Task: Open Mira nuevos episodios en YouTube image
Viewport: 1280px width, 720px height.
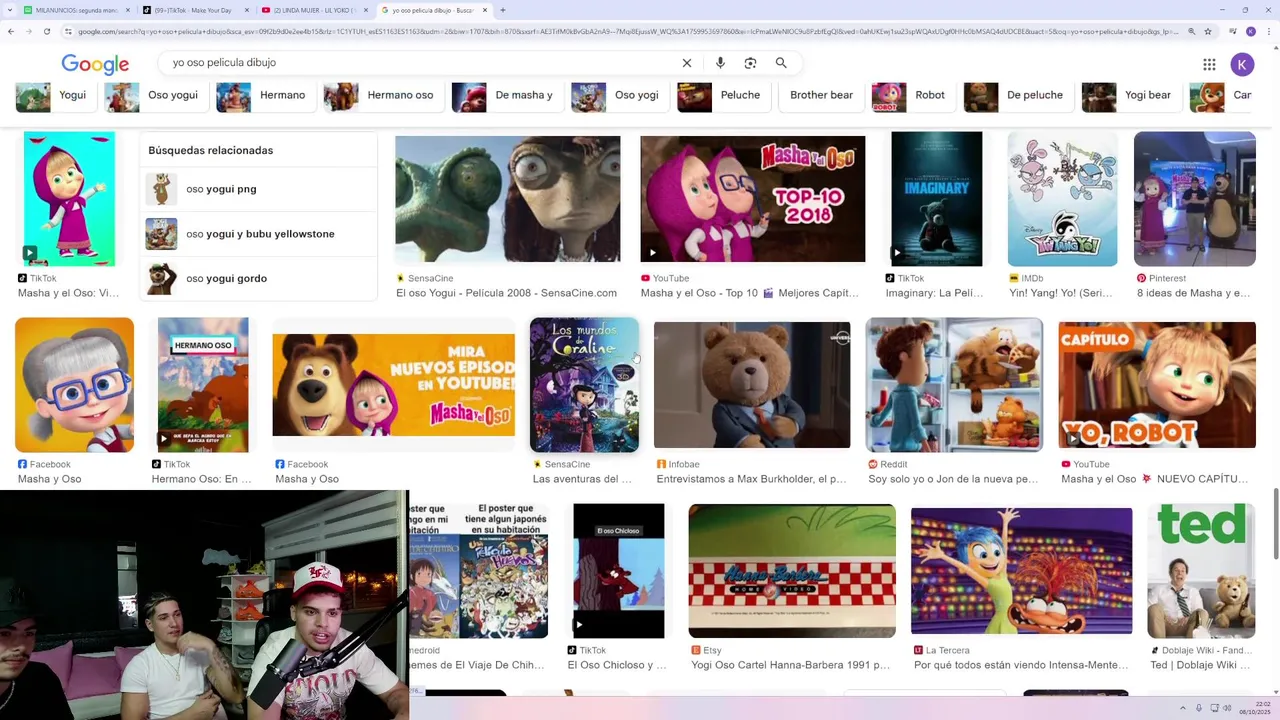Action: point(393,385)
